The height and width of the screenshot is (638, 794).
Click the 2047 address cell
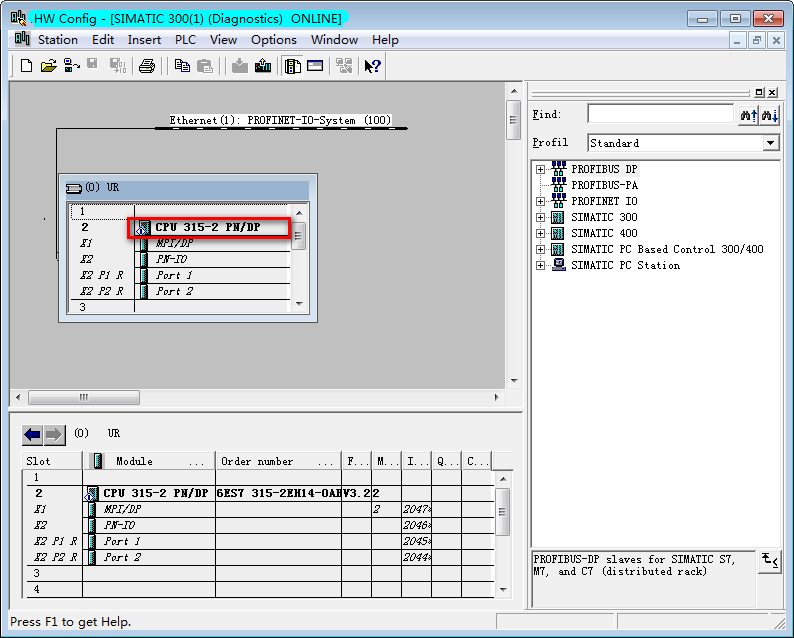click(x=417, y=509)
